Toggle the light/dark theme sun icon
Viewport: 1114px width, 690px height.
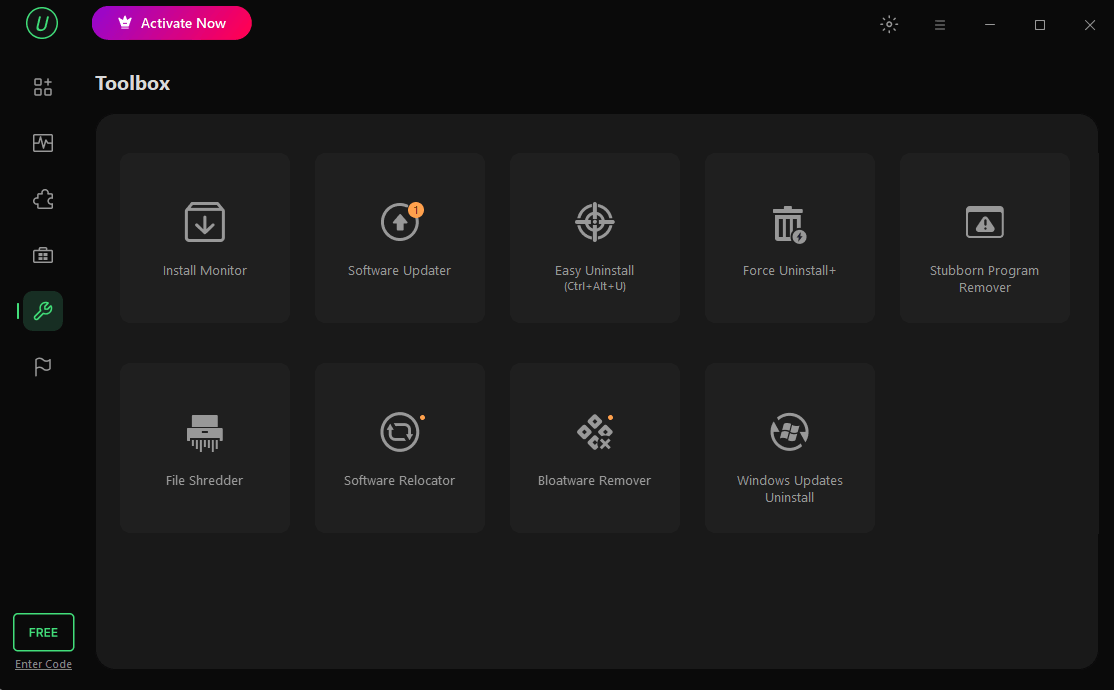[889, 24]
